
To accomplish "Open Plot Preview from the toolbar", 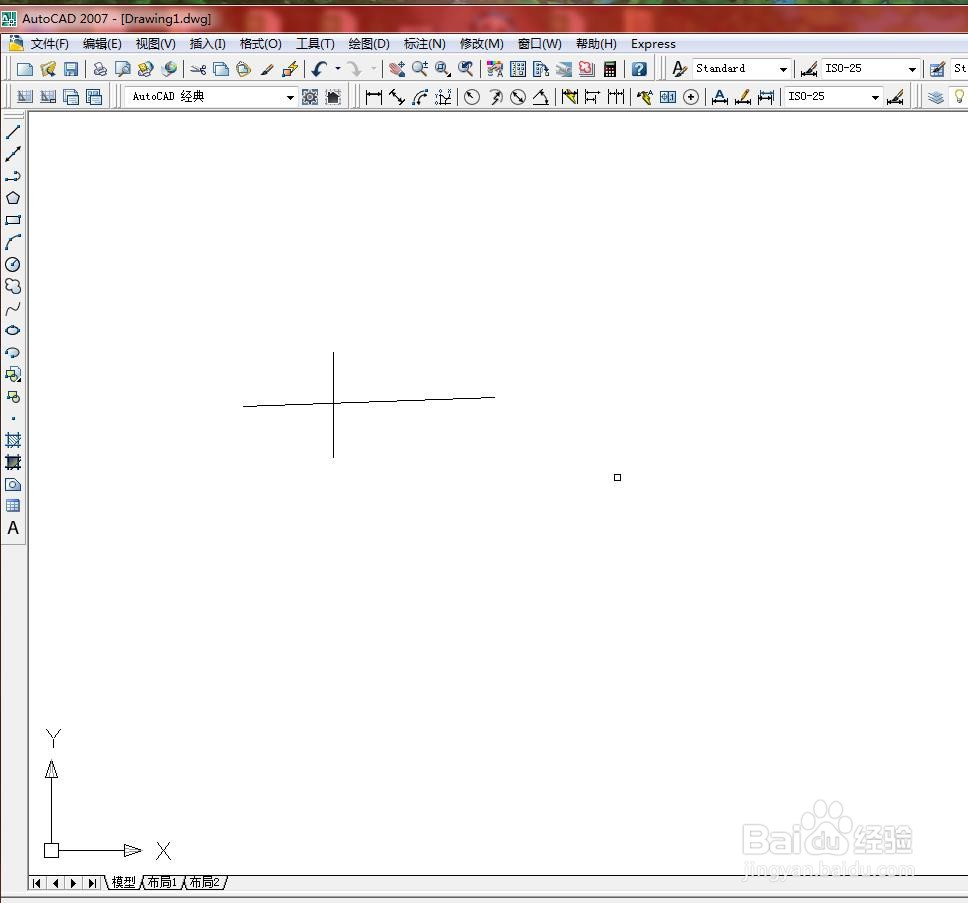I will [x=122, y=69].
